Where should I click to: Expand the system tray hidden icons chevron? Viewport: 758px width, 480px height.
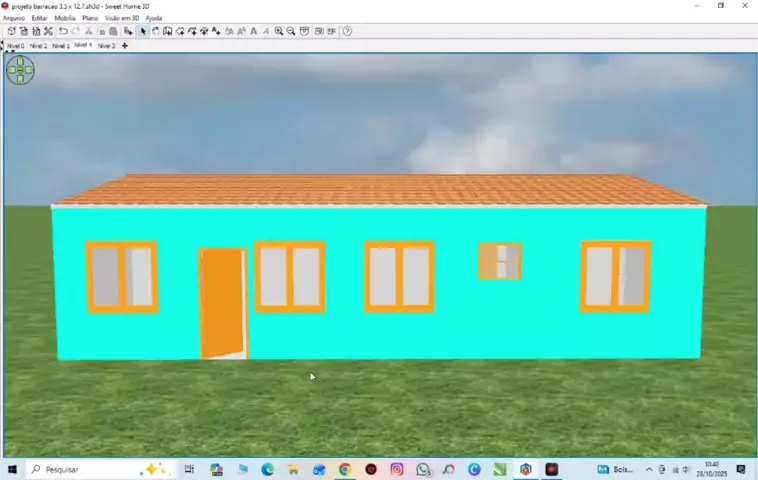[648, 469]
